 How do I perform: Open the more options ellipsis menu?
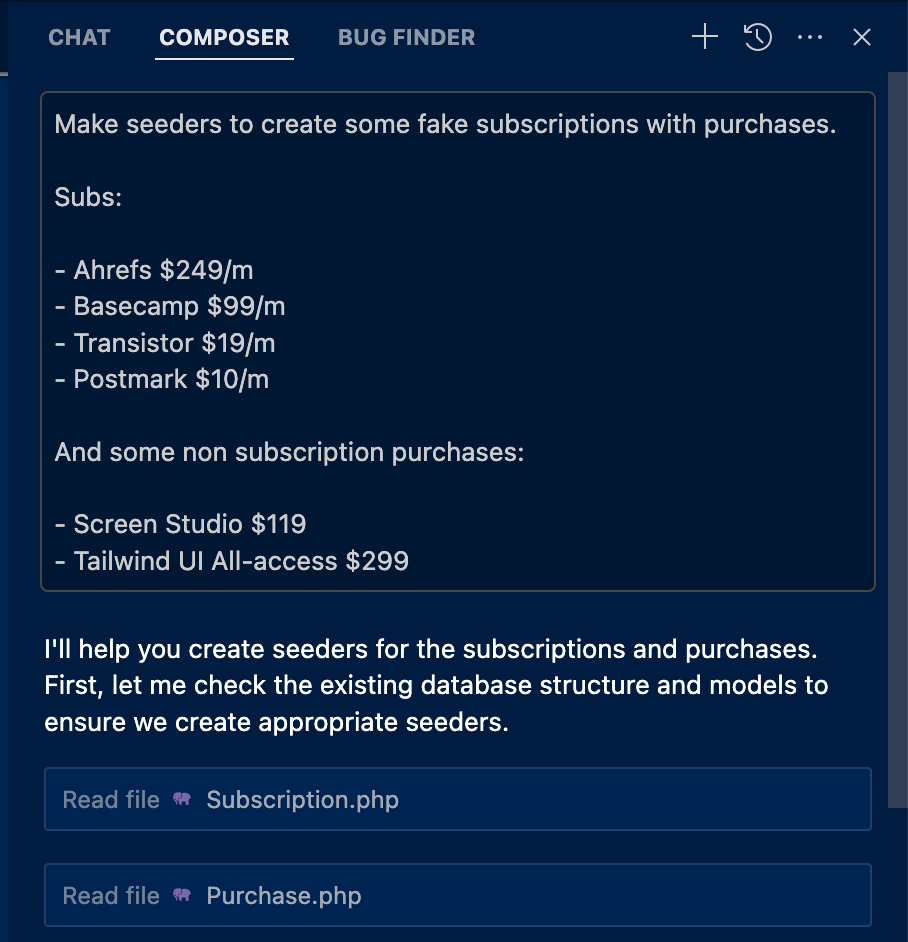pos(809,38)
